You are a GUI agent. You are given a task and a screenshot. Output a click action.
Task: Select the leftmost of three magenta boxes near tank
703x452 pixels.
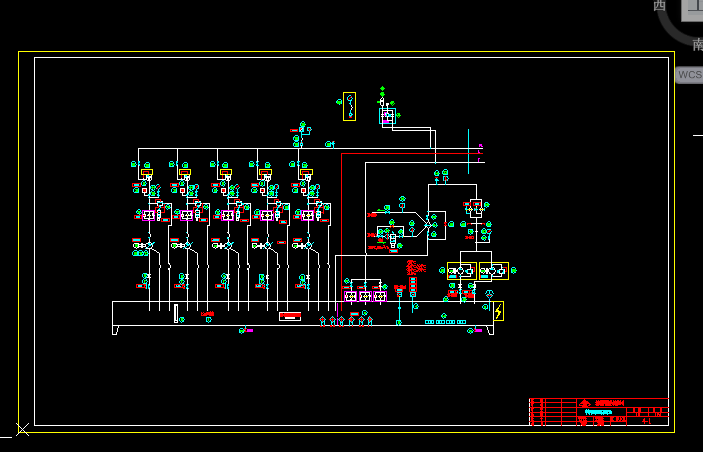tap(351, 296)
